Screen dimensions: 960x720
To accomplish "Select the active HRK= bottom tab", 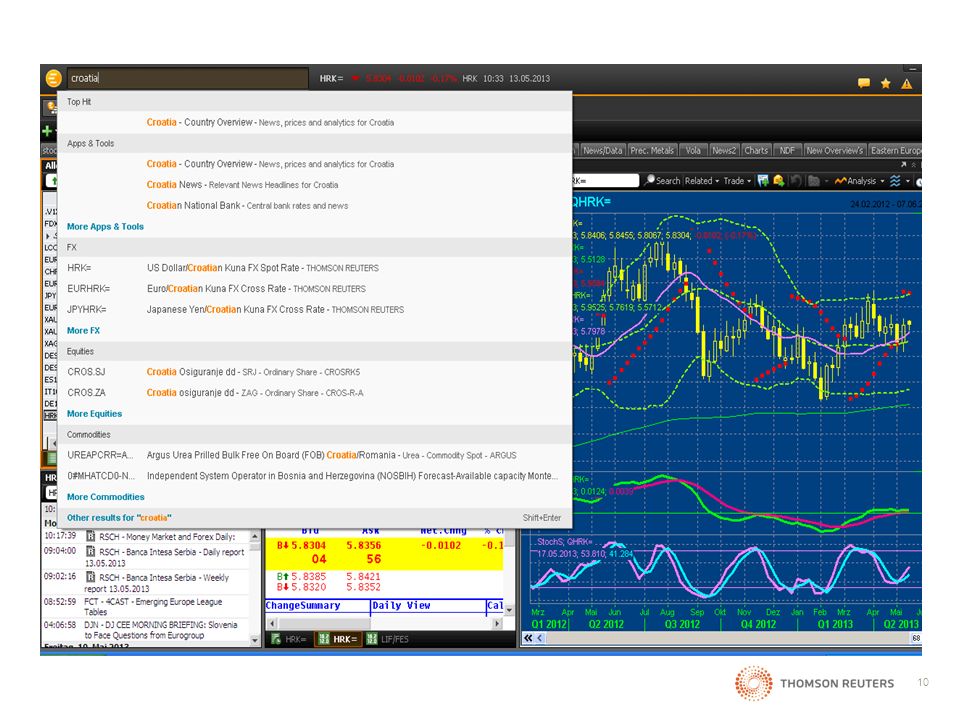I will pos(338,639).
